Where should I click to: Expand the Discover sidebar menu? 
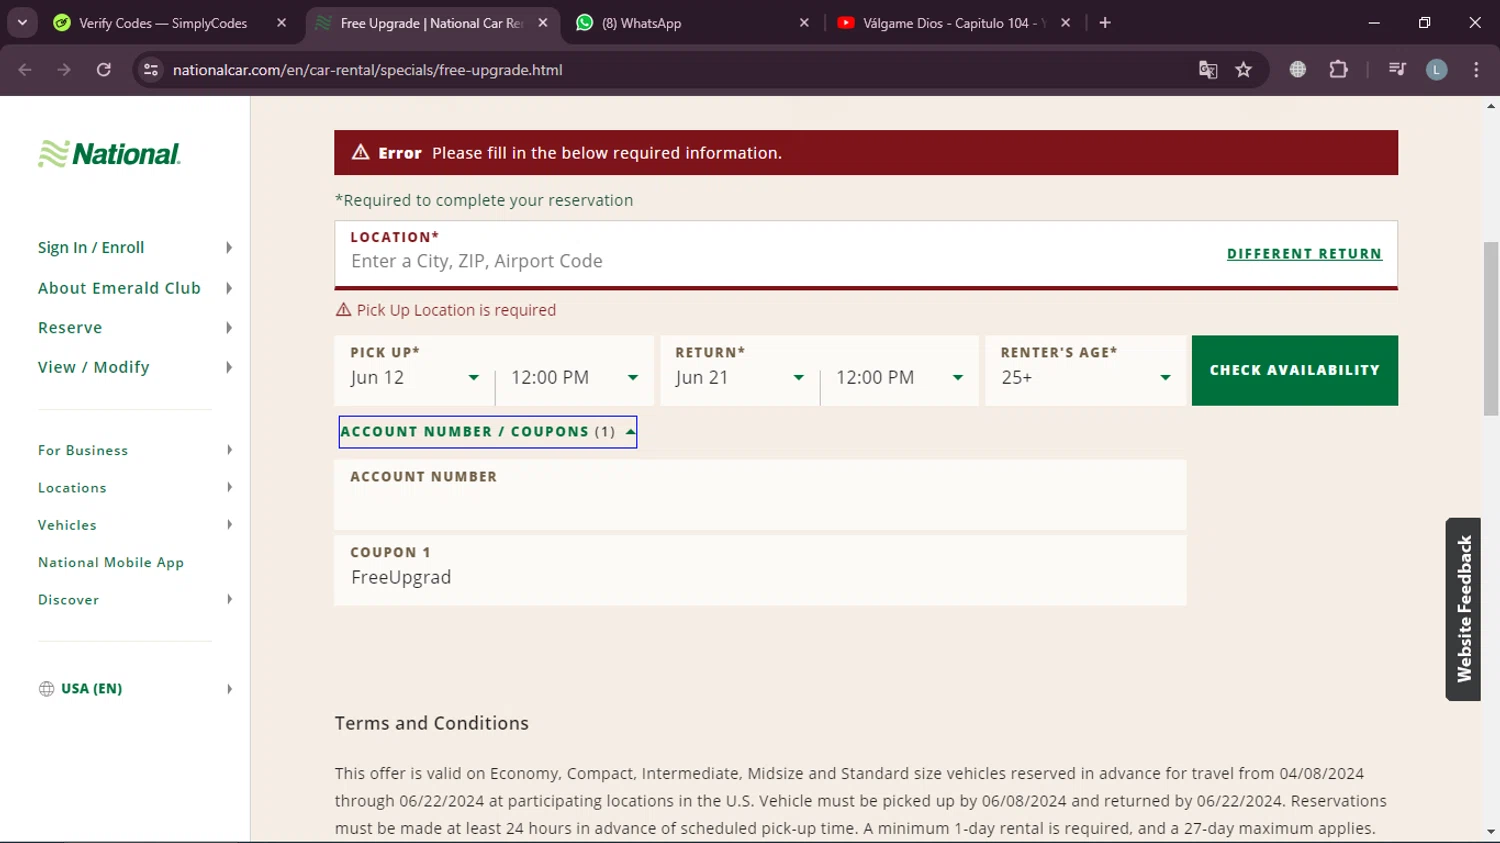point(135,600)
